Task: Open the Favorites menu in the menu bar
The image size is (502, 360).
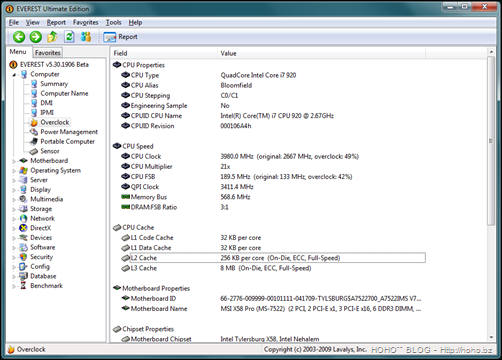Action: tap(86, 22)
